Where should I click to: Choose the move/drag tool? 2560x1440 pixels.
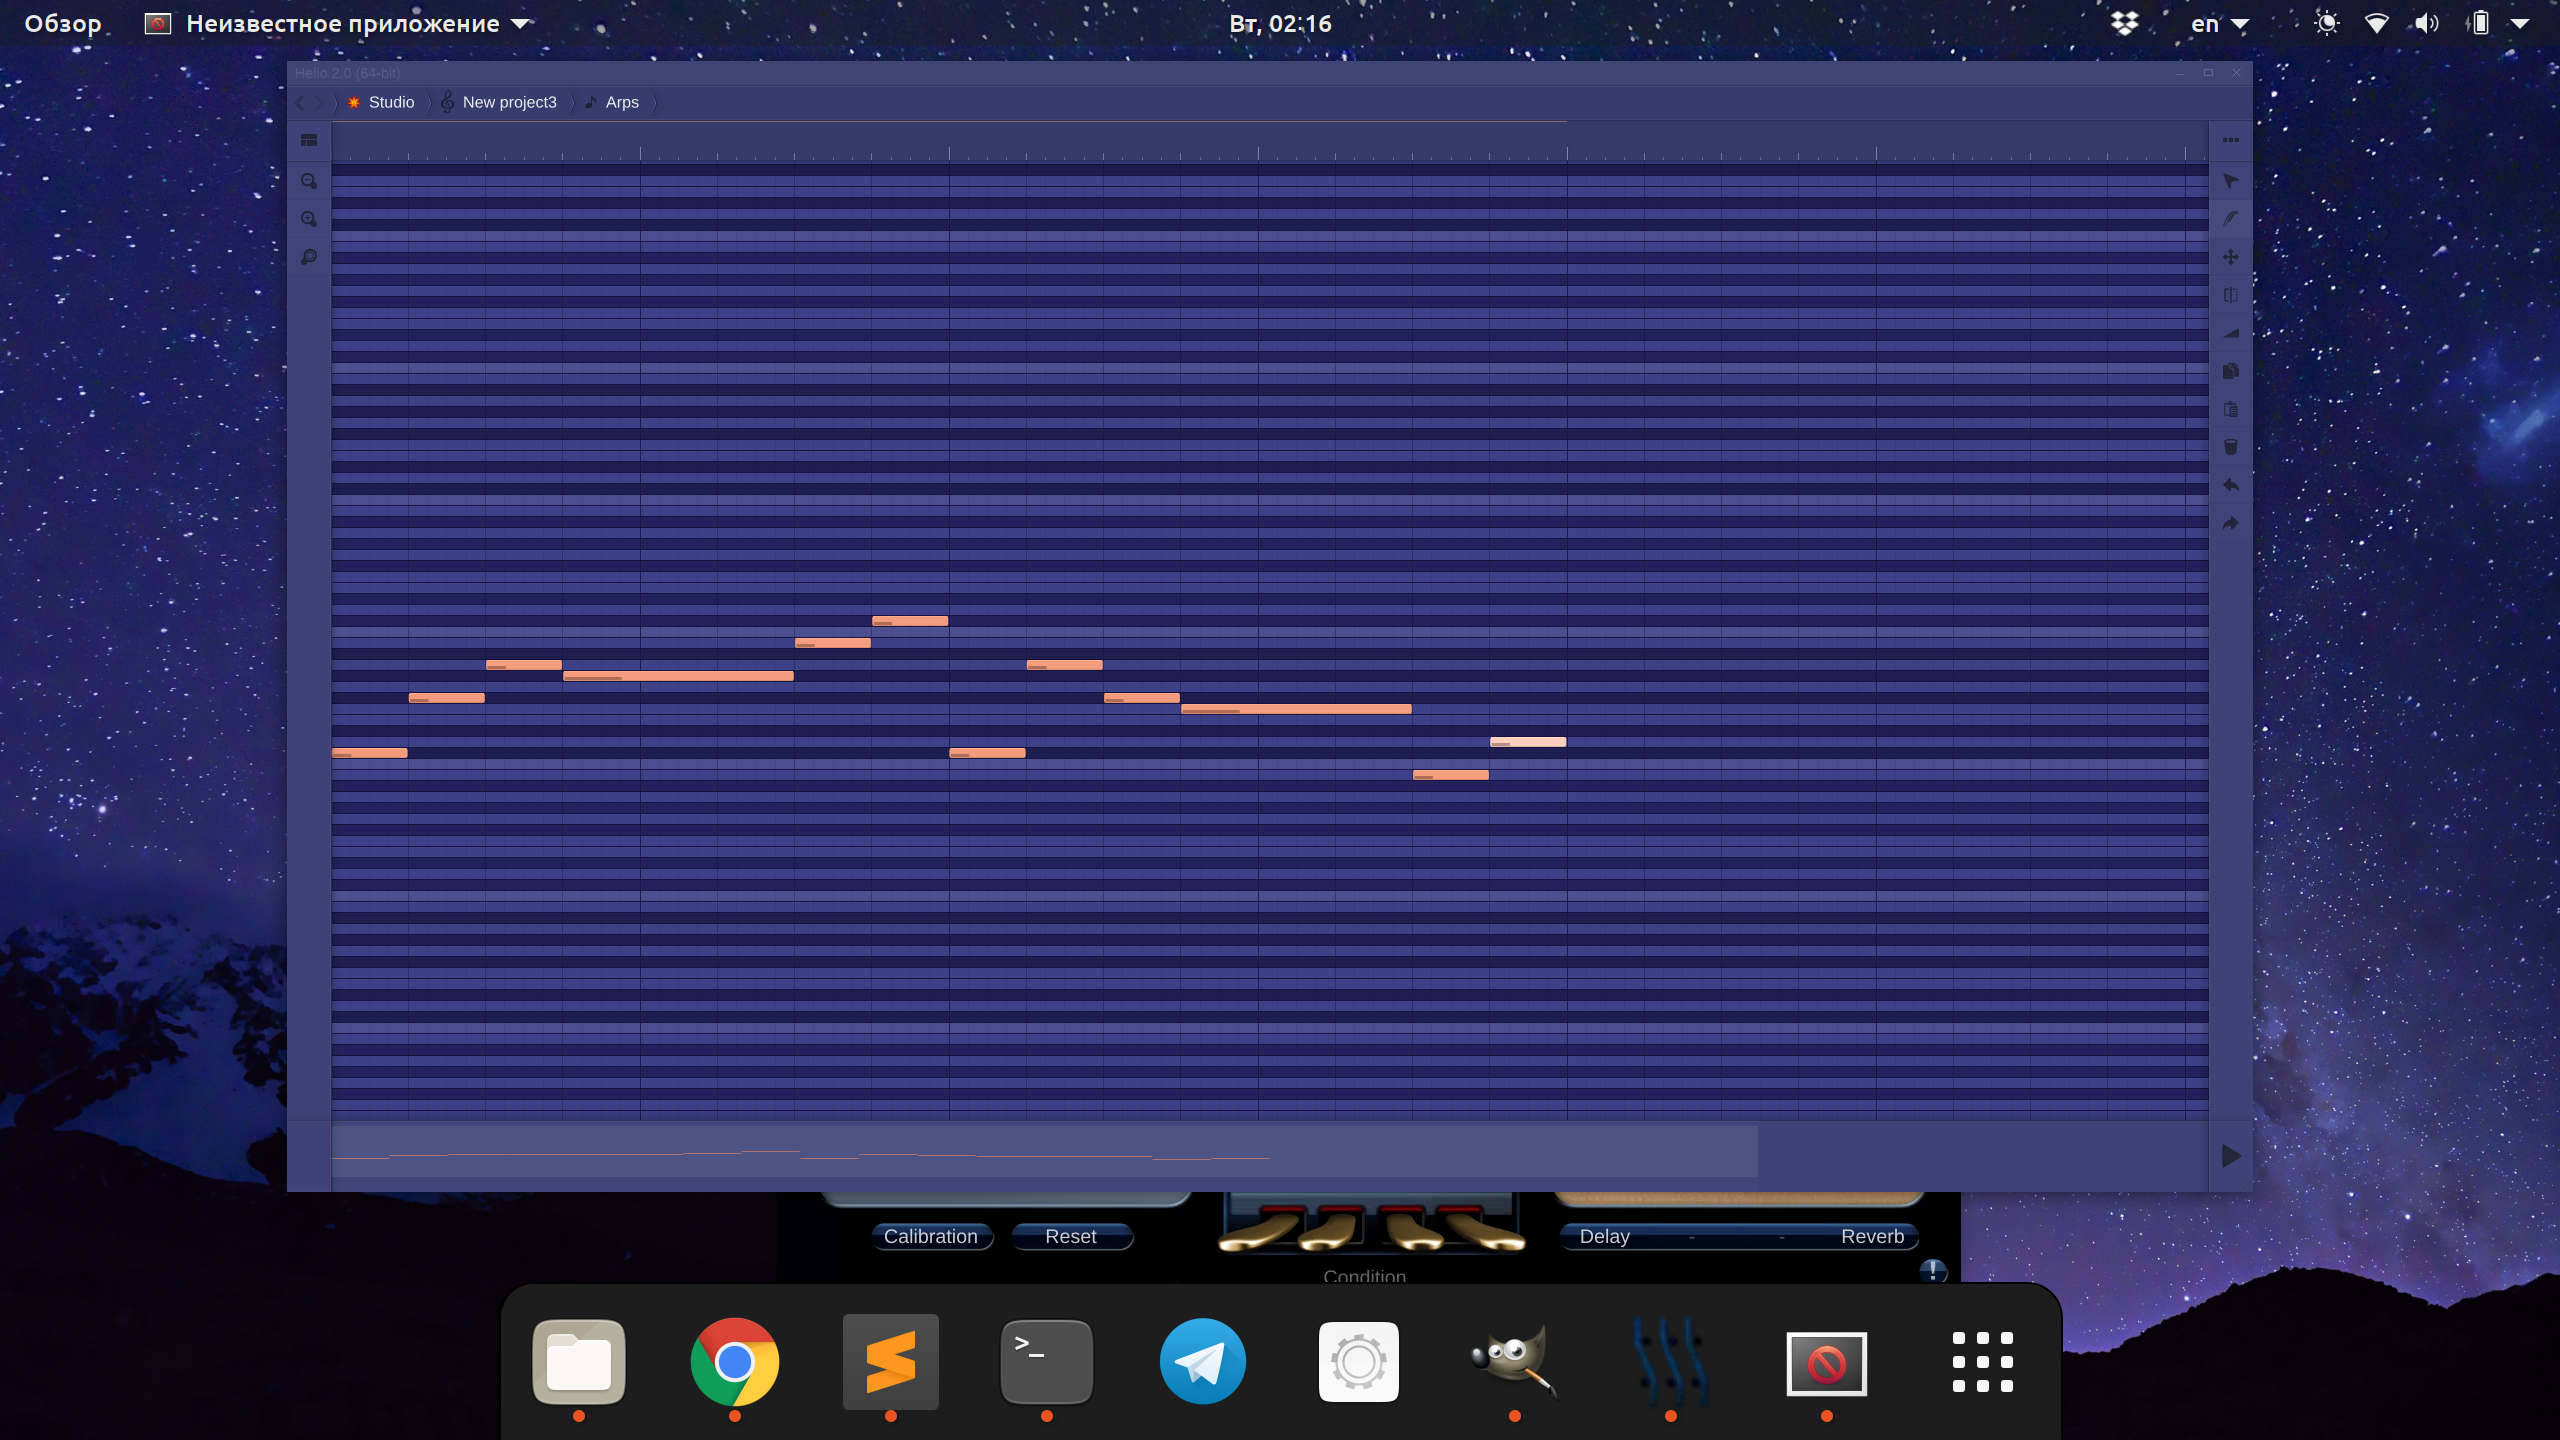coord(2230,257)
